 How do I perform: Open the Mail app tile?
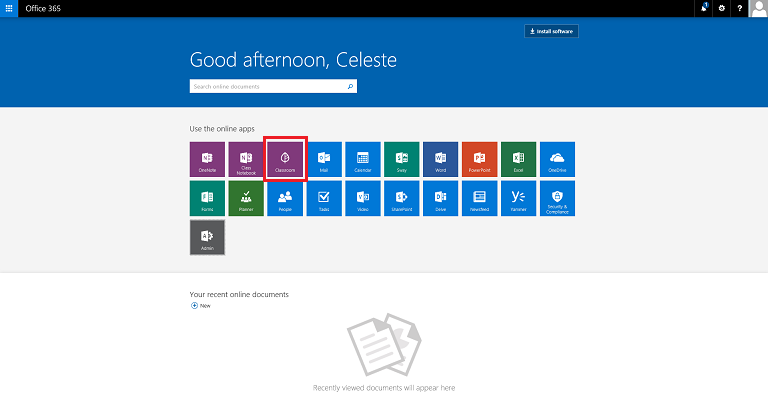[324, 159]
